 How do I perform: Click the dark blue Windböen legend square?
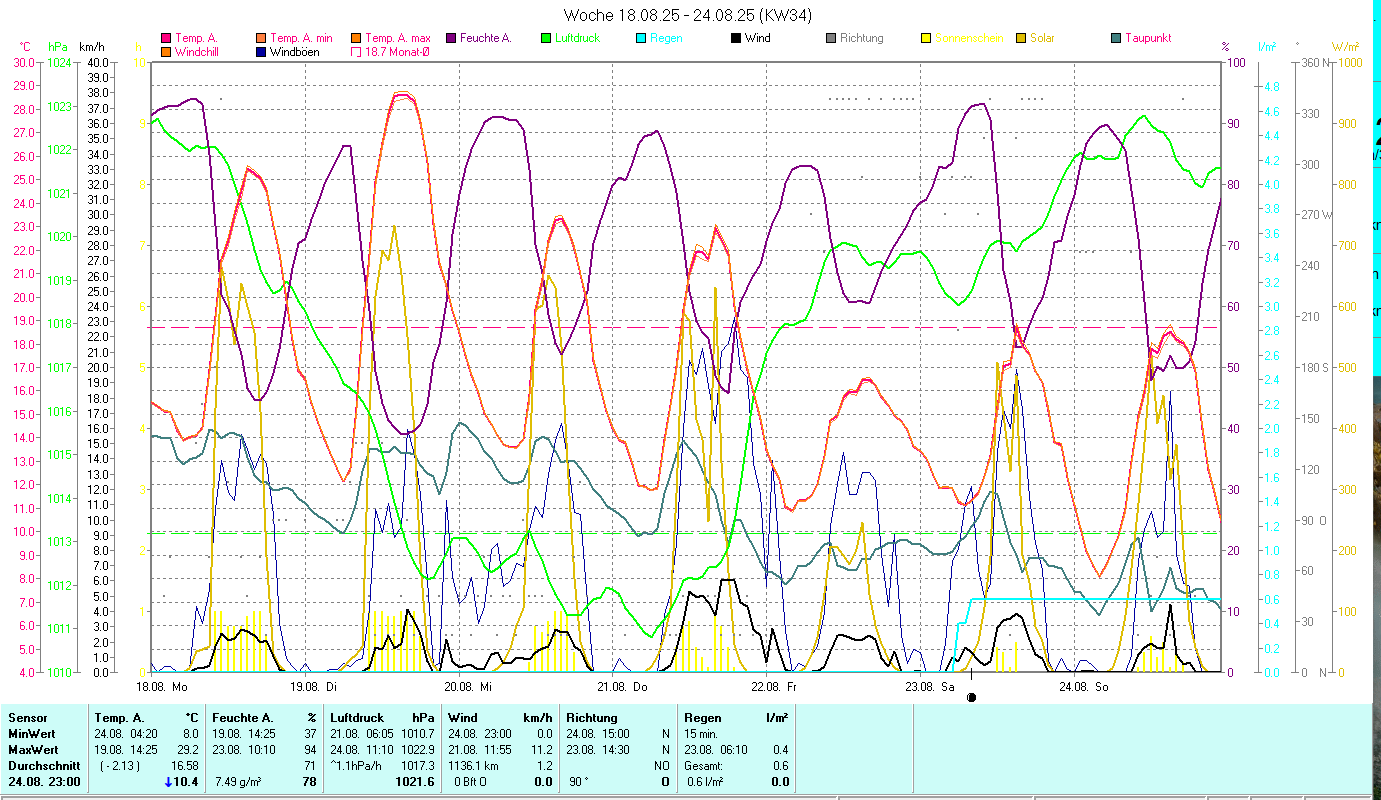(261, 51)
